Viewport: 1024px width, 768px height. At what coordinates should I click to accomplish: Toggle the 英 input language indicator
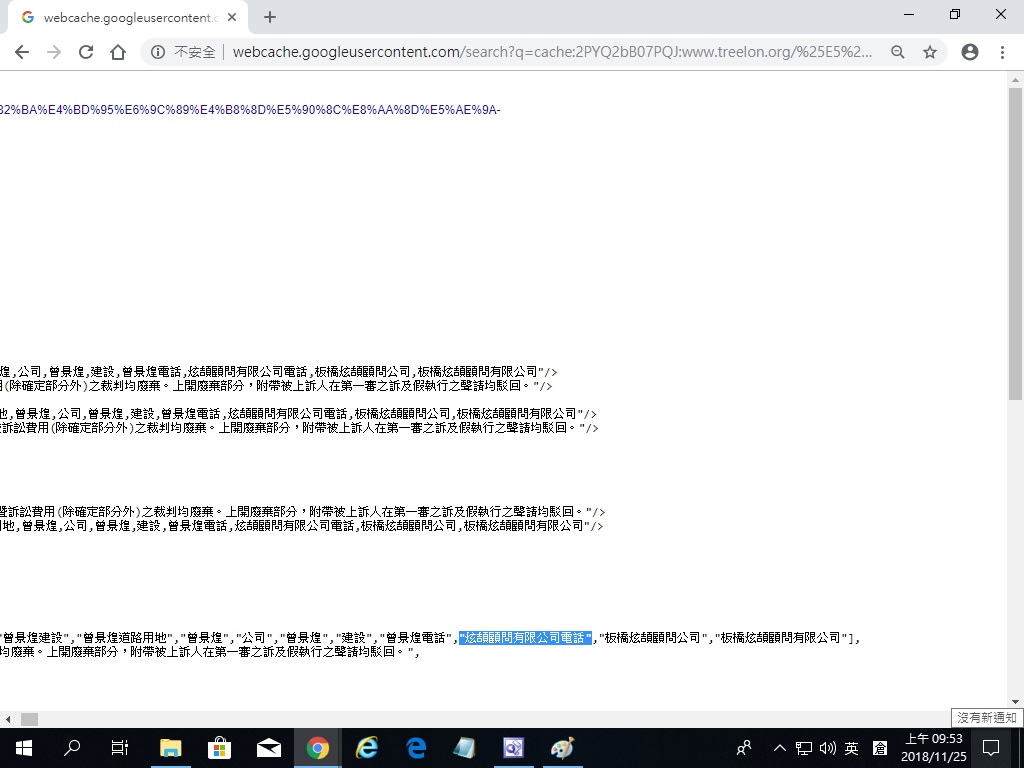click(x=852, y=748)
